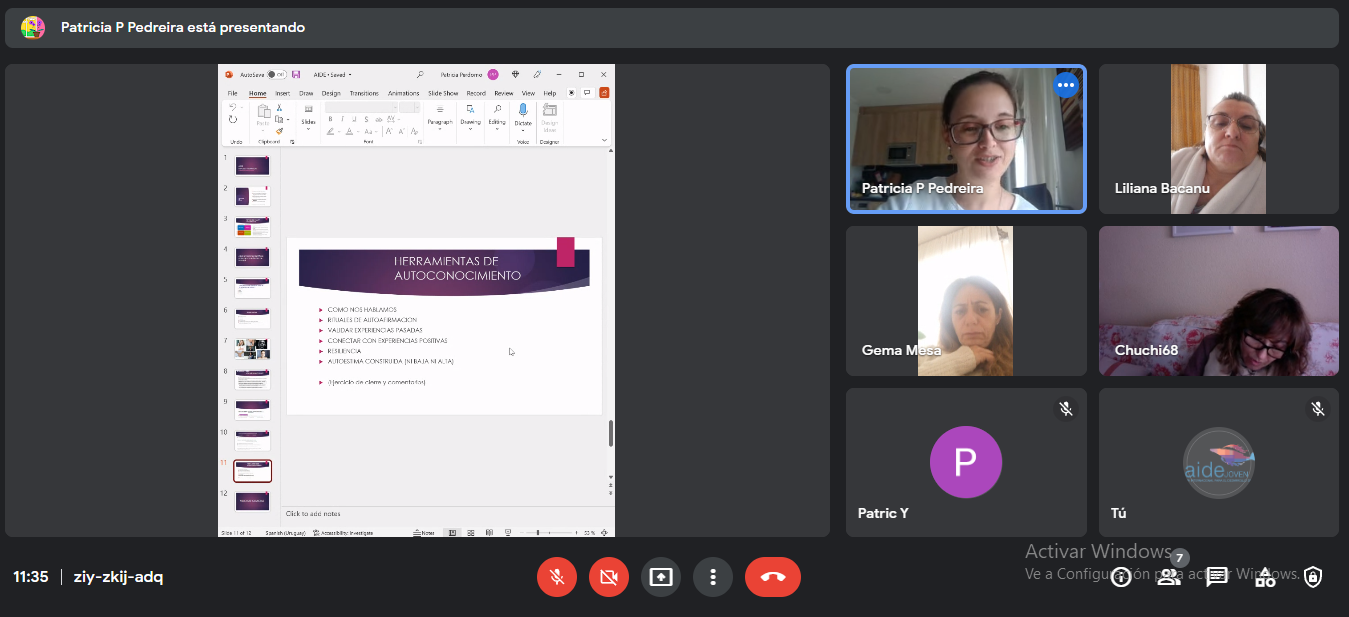Viewport: 1349px width, 617px height.
Task: Open the Slide Show ribbon tab
Action: [443, 93]
